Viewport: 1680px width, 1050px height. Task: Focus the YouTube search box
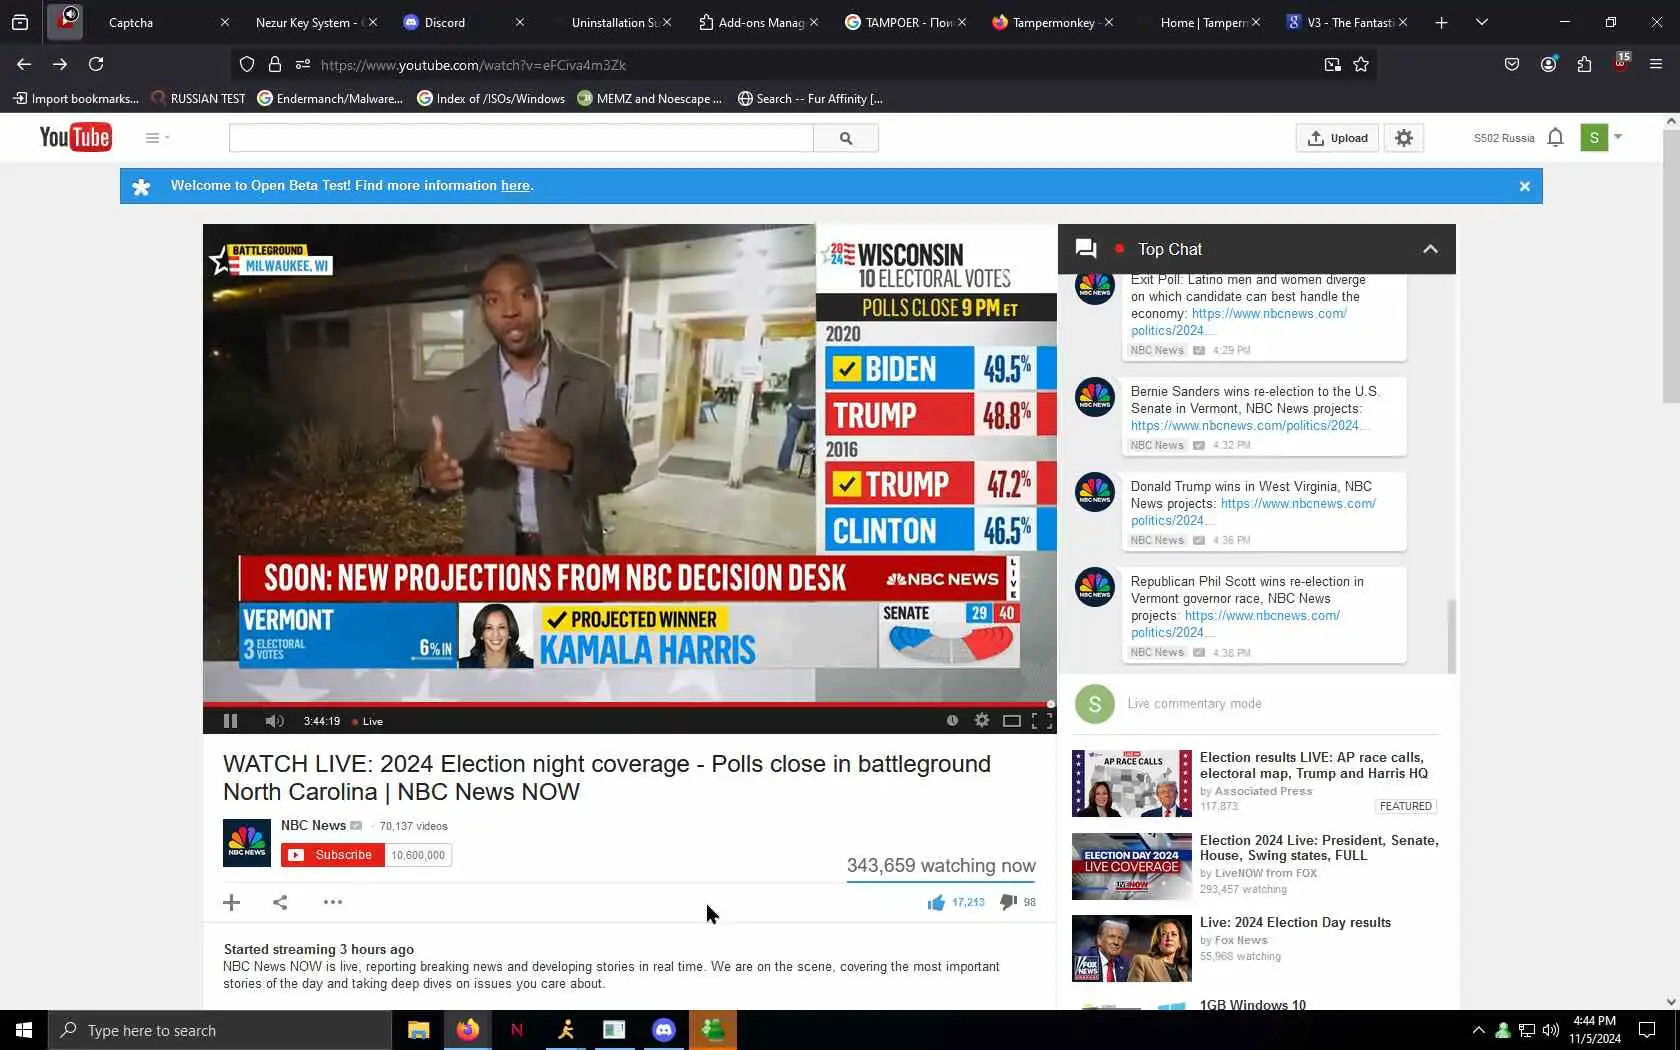[x=521, y=138]
